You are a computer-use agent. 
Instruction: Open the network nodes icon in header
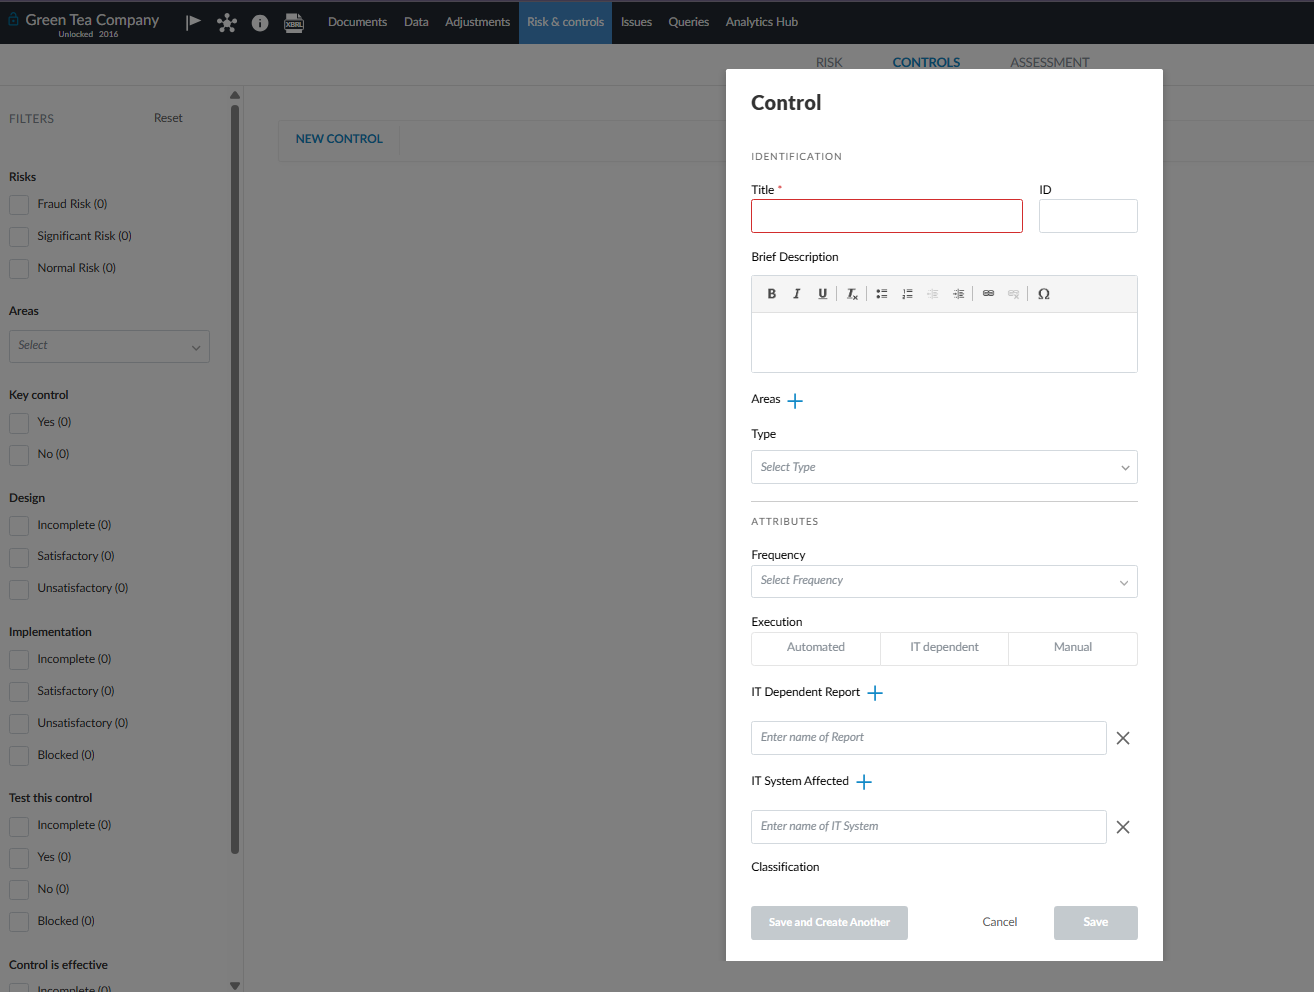click(227, 23)
